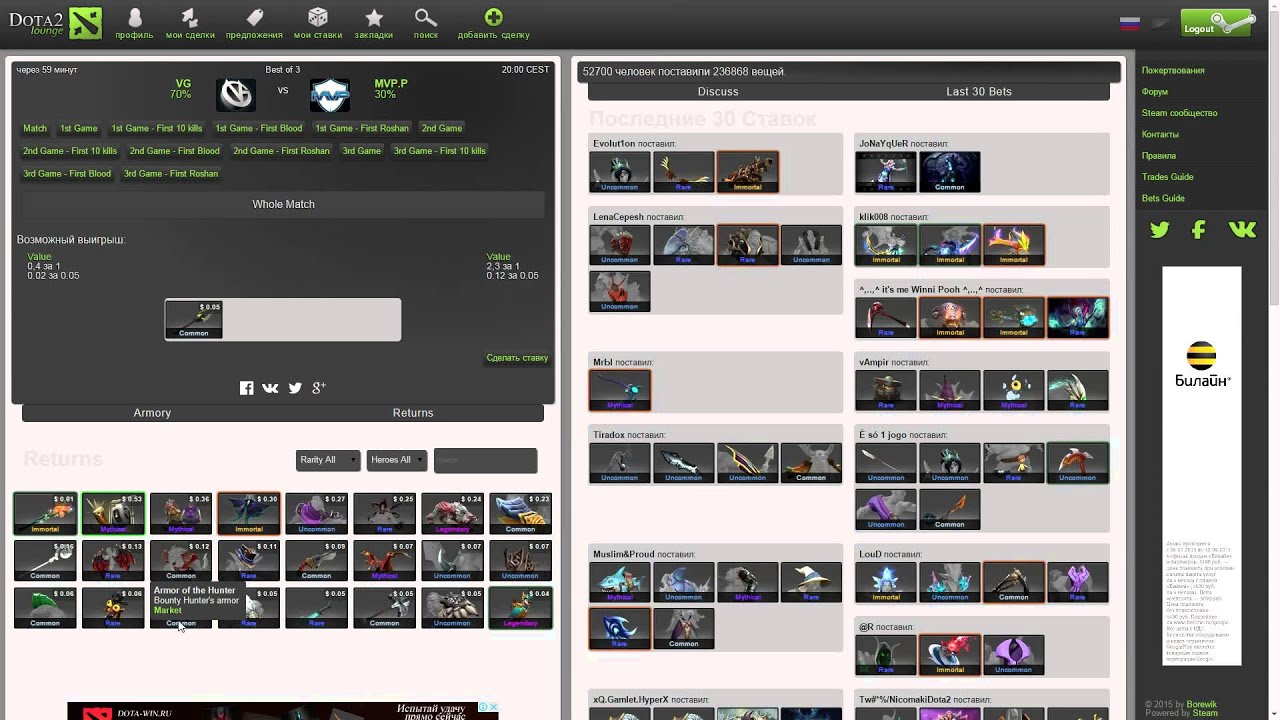
Task: Select 2nd Game - First 10 kills
Action: coord(70,151)
